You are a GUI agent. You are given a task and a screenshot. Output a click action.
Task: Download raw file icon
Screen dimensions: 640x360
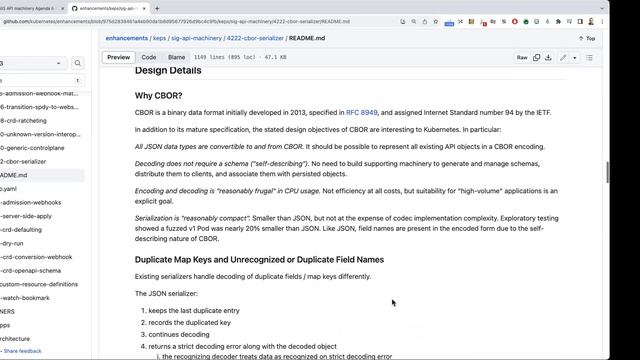[548, 58]
